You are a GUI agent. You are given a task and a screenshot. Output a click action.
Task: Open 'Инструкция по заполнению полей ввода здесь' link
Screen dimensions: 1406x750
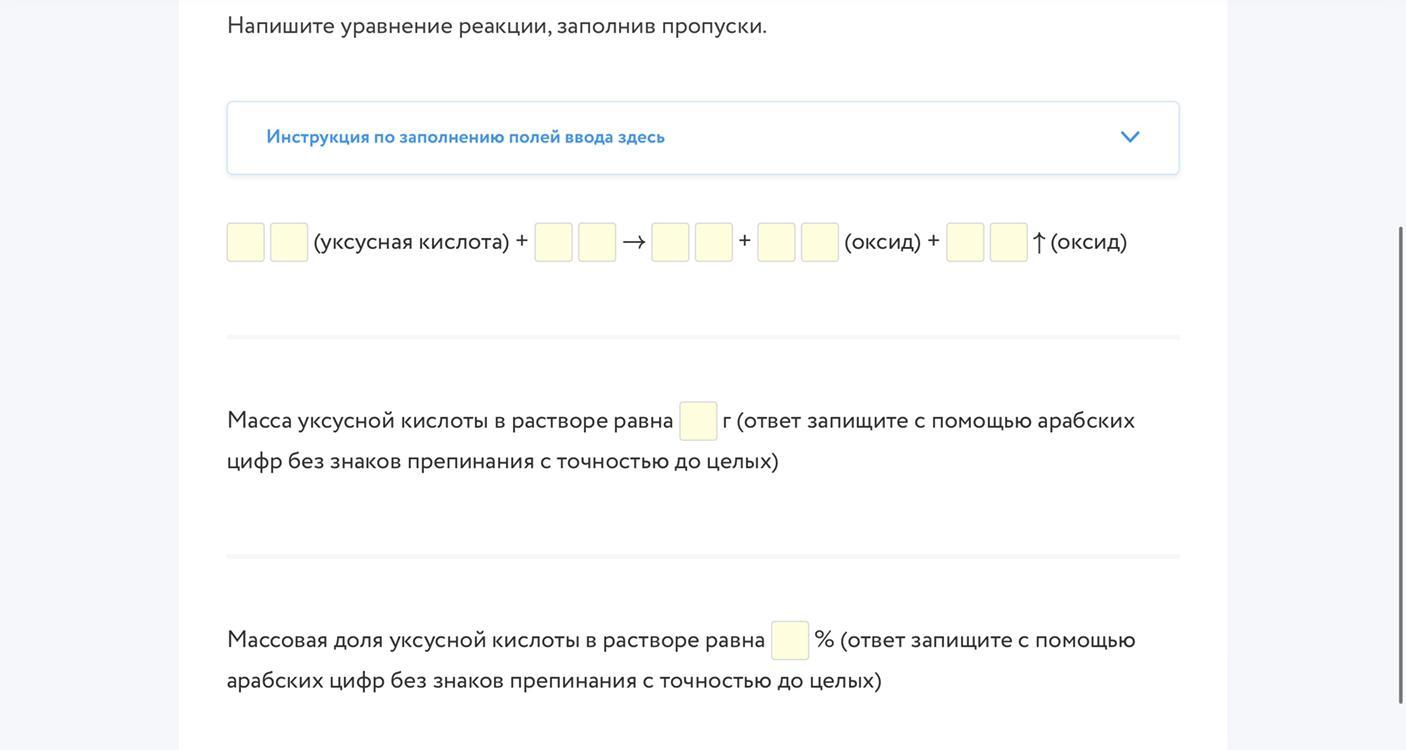(465, 137)
